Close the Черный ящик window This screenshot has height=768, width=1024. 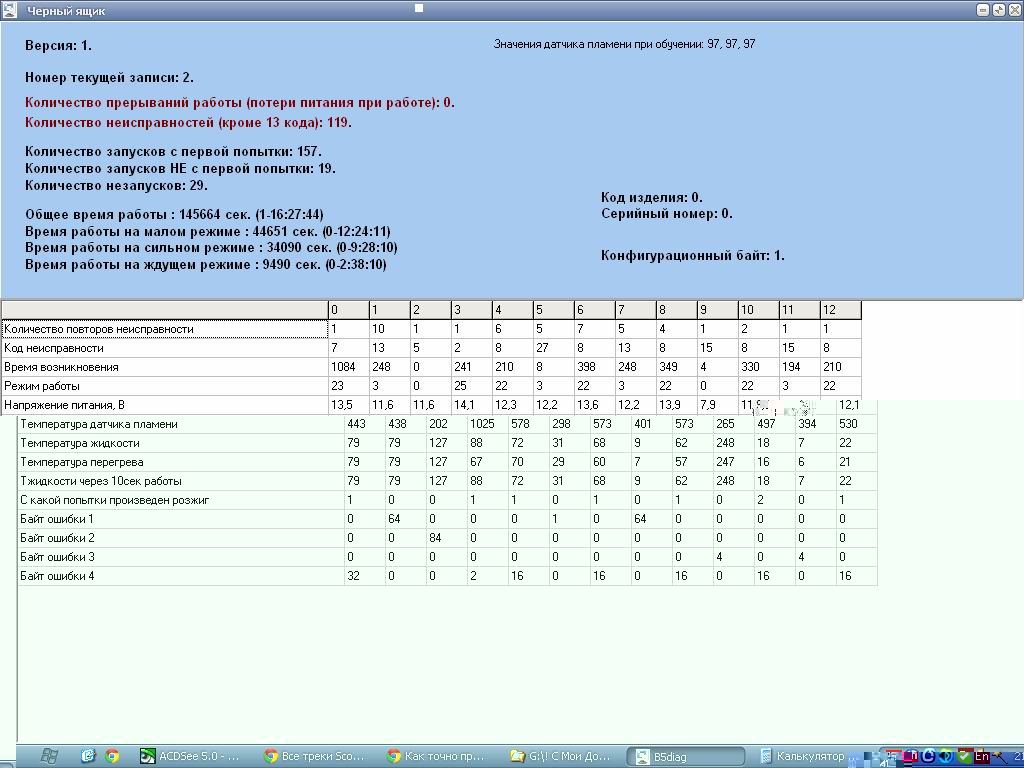(x=1014, y=10)
